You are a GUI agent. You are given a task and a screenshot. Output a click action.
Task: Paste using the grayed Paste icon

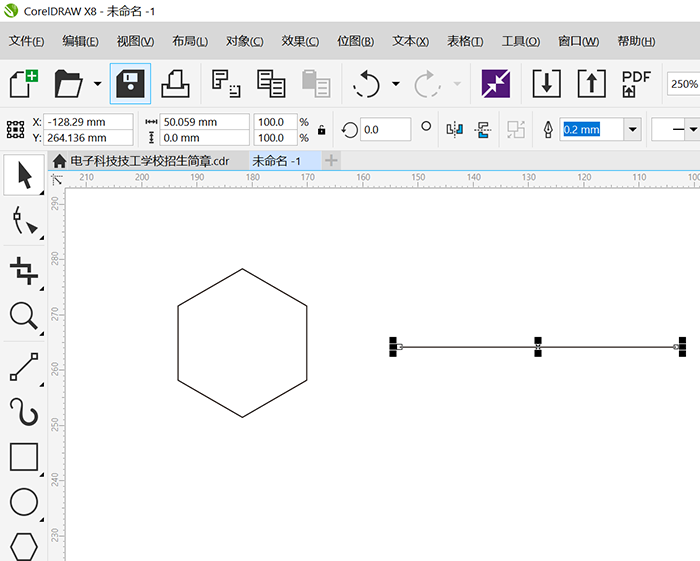click(316, 83)
